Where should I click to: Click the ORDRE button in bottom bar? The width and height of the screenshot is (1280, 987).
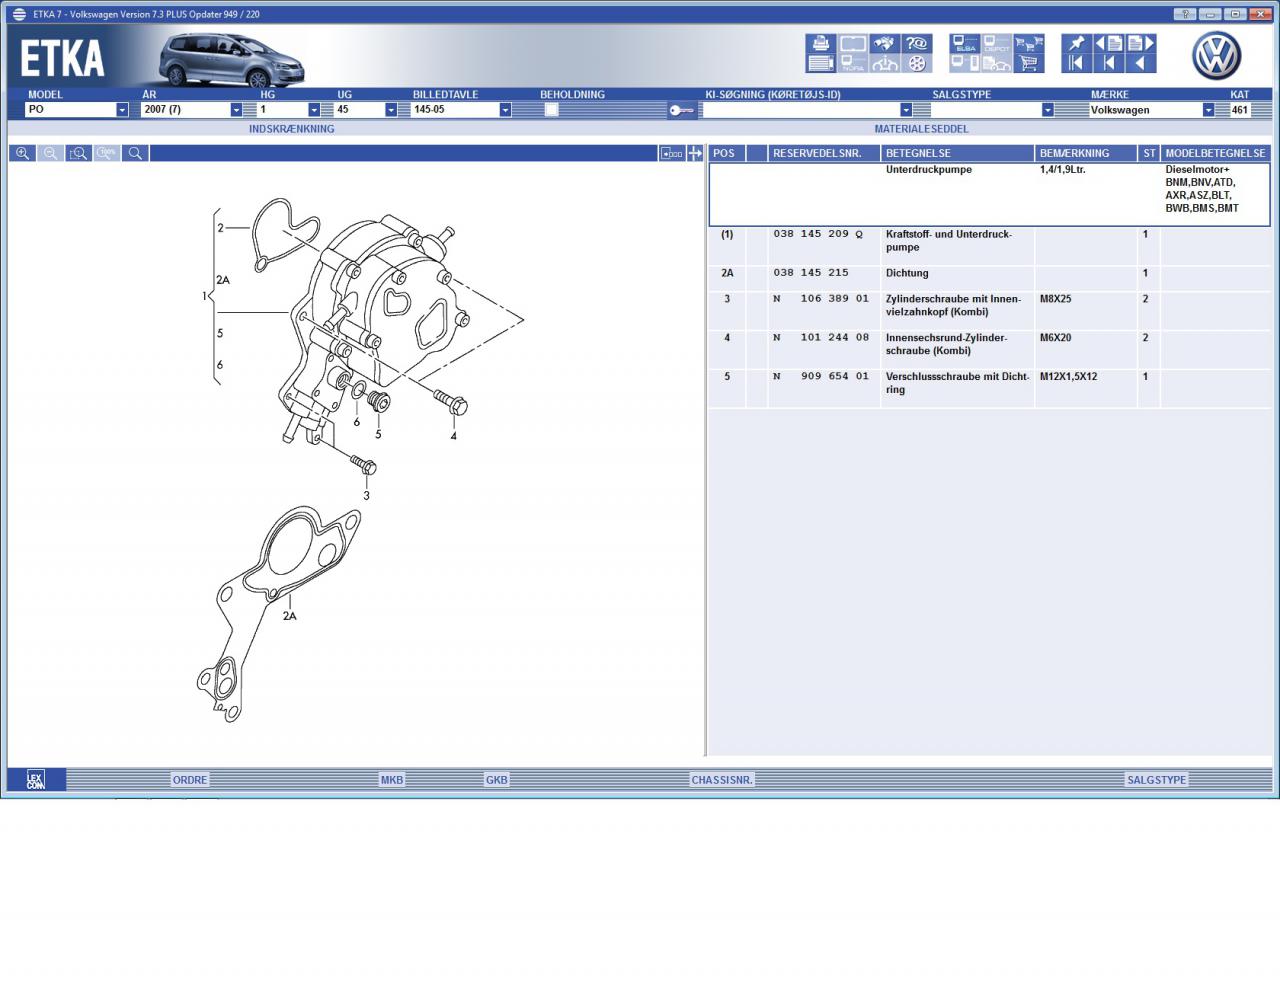[190, 780]
